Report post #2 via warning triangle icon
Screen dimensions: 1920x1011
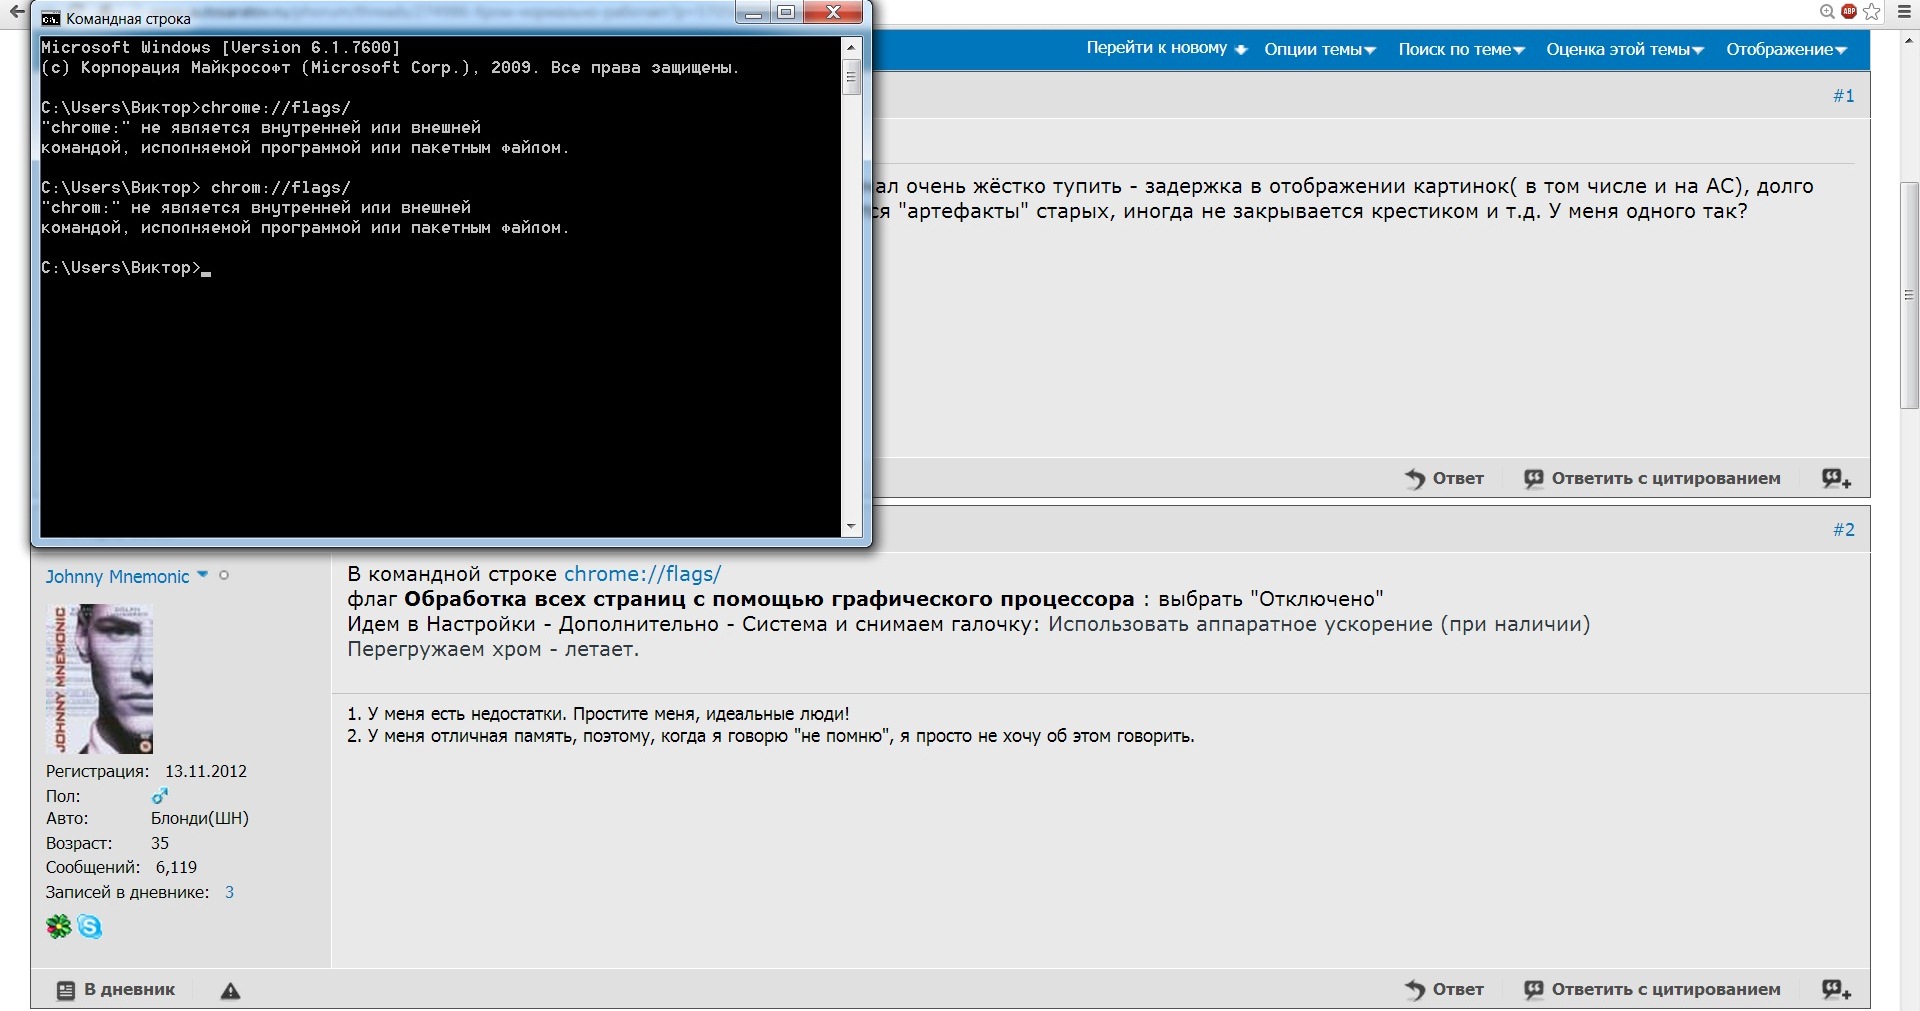pos(230,991)
